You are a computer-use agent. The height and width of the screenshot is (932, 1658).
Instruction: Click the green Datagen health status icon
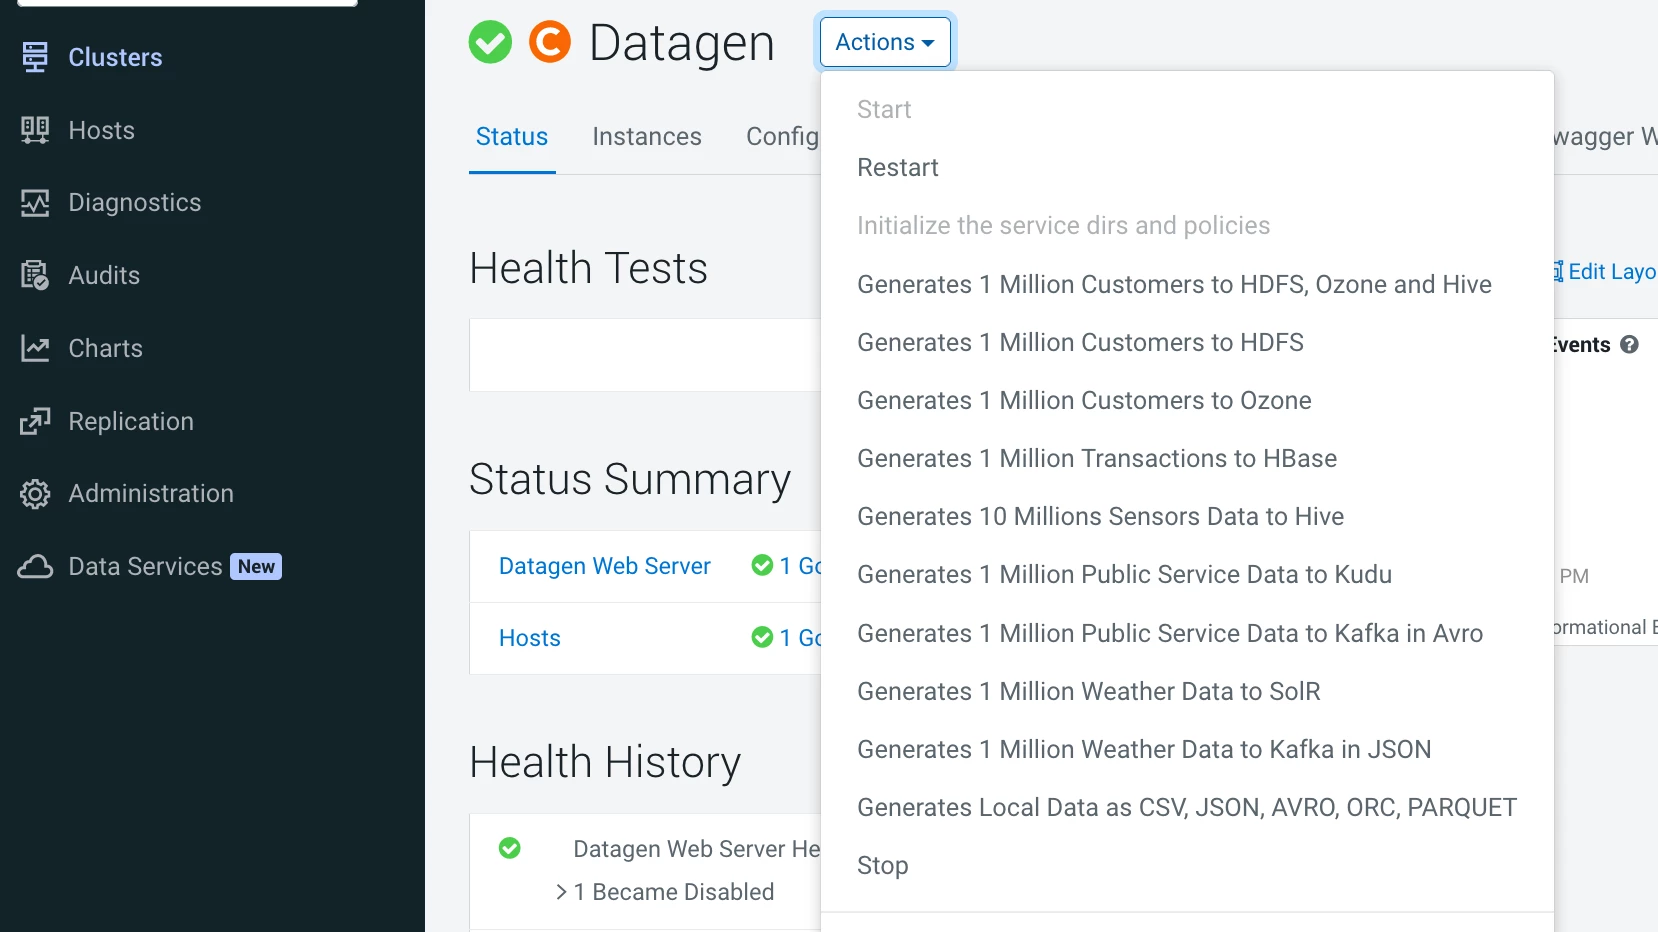[x=490, y=42]
